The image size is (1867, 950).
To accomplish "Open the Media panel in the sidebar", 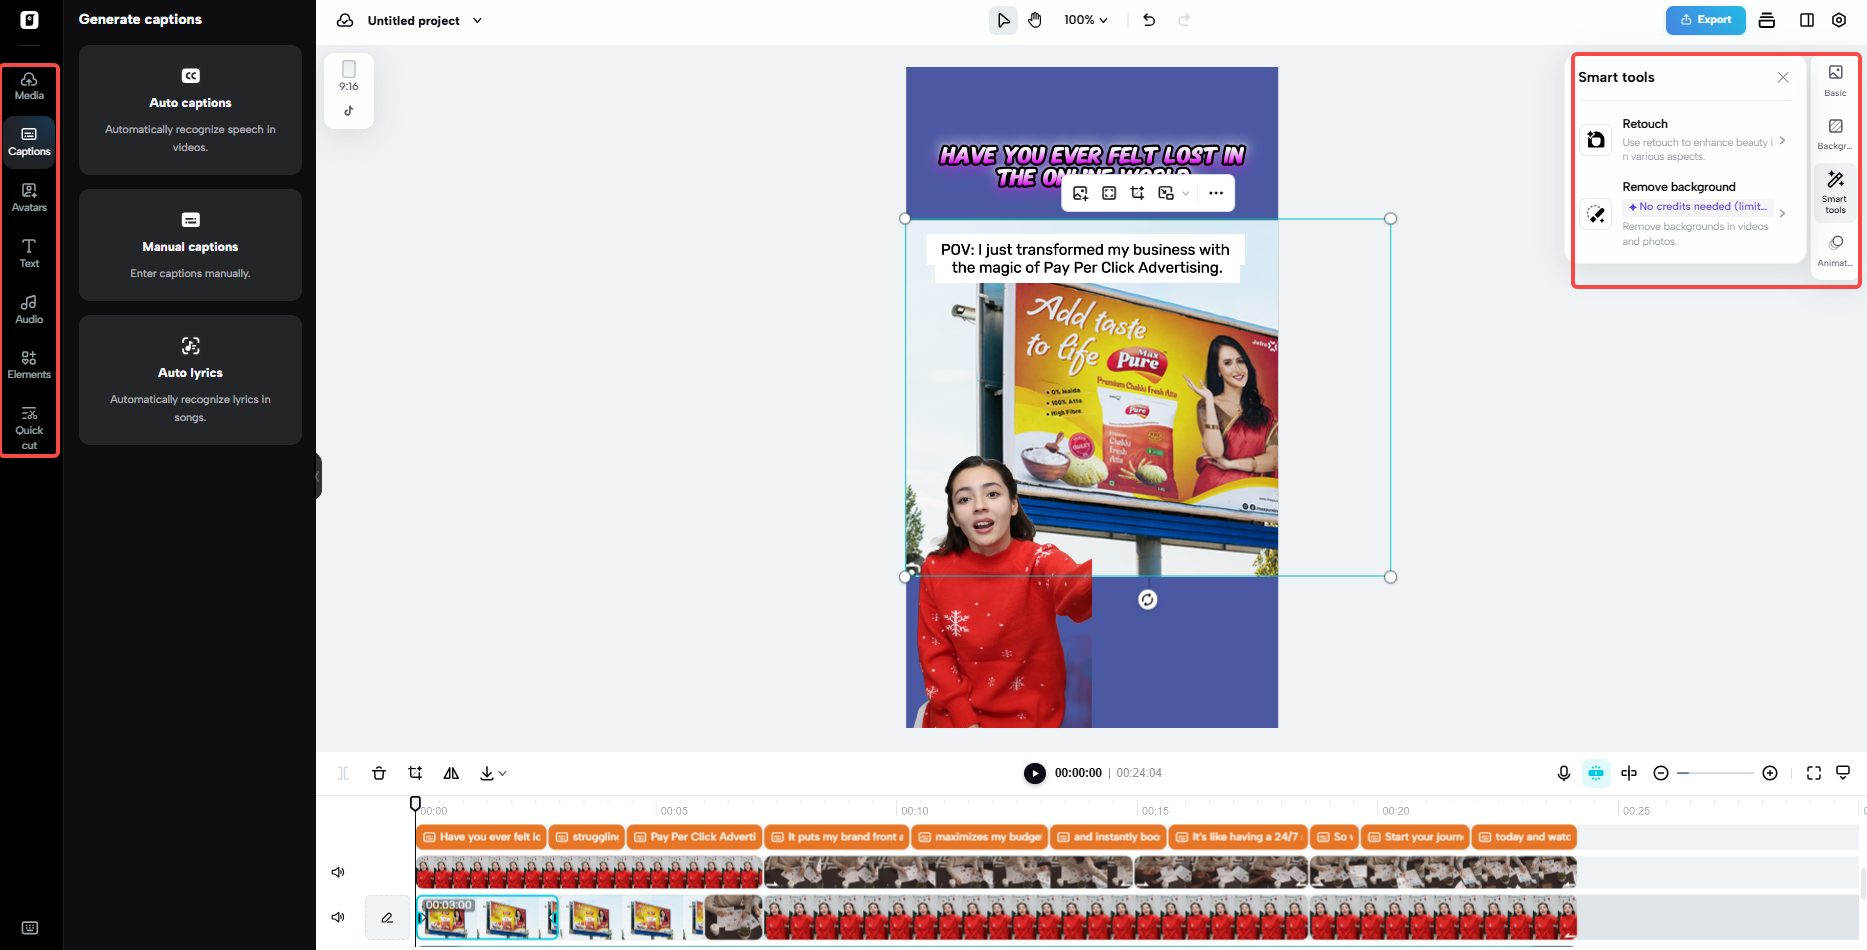I will [x=29, y=87].
